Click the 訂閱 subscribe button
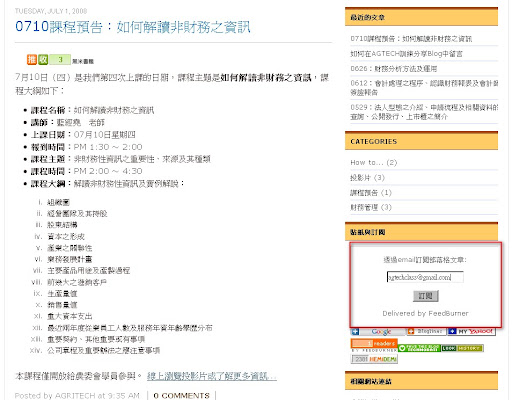This screenshot has height=400, width=512. (425, 296)
